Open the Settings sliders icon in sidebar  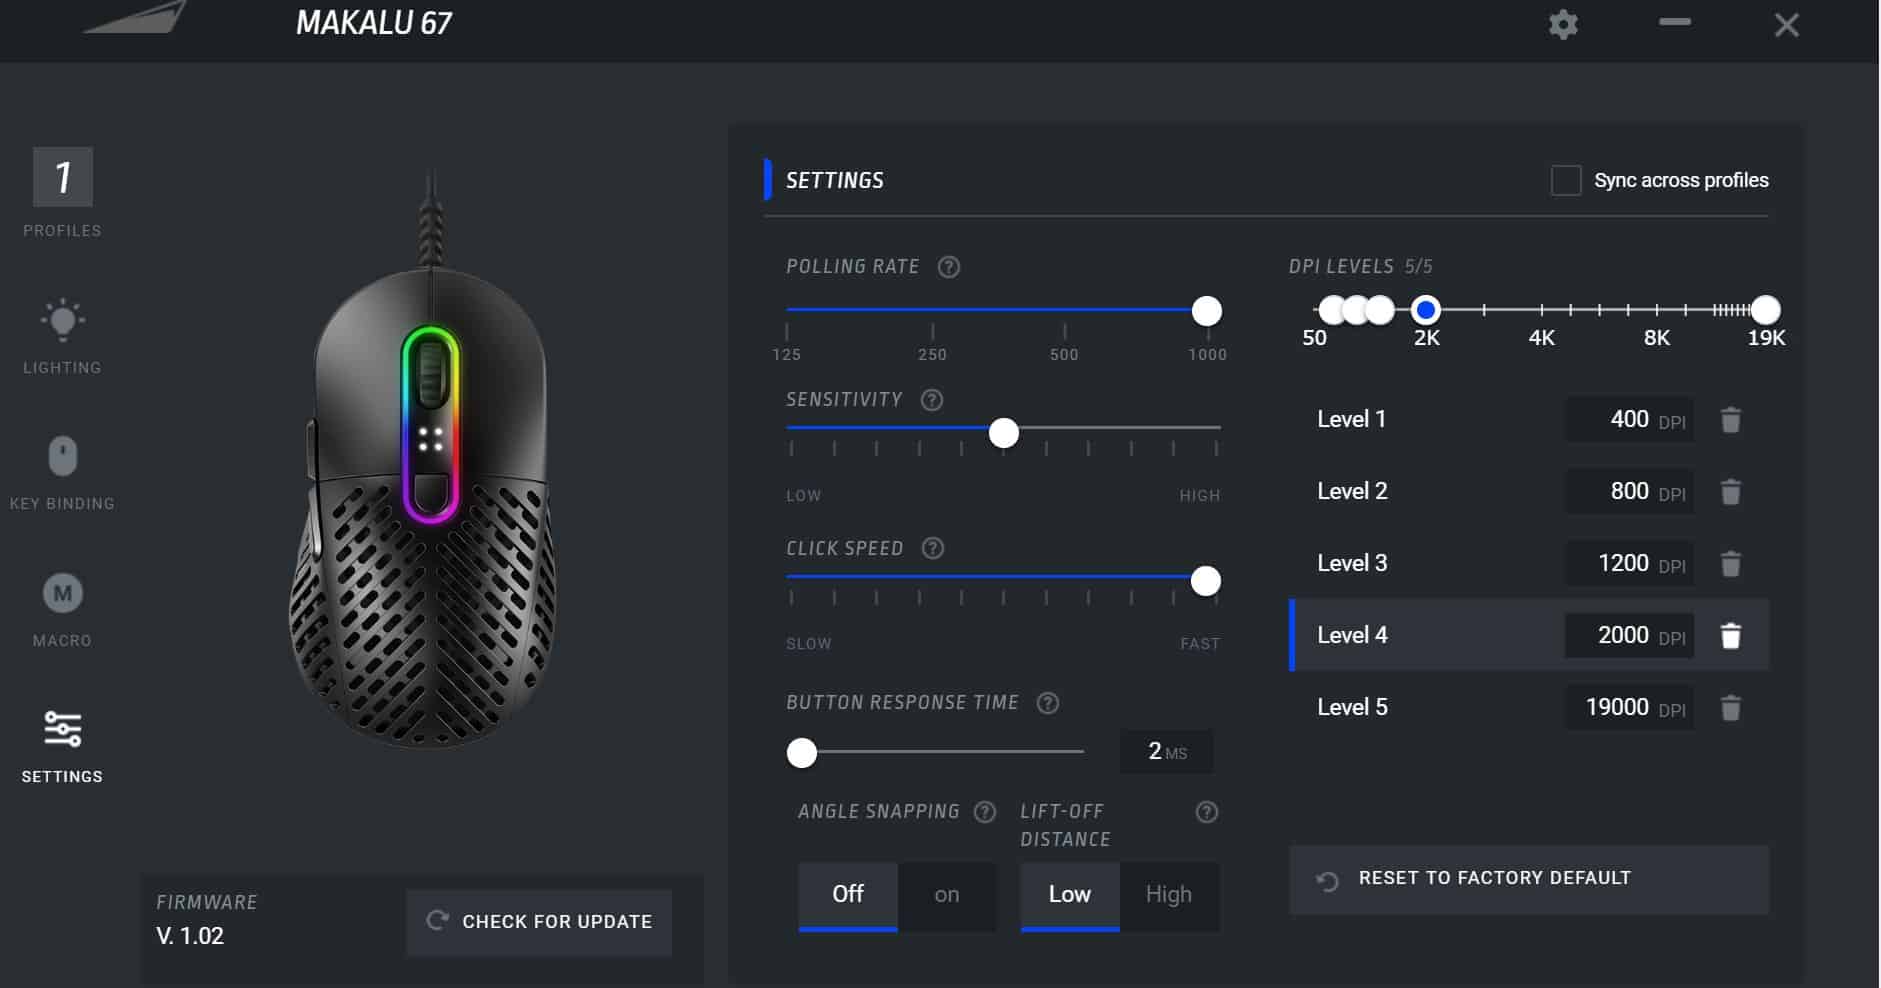point(62,729)
